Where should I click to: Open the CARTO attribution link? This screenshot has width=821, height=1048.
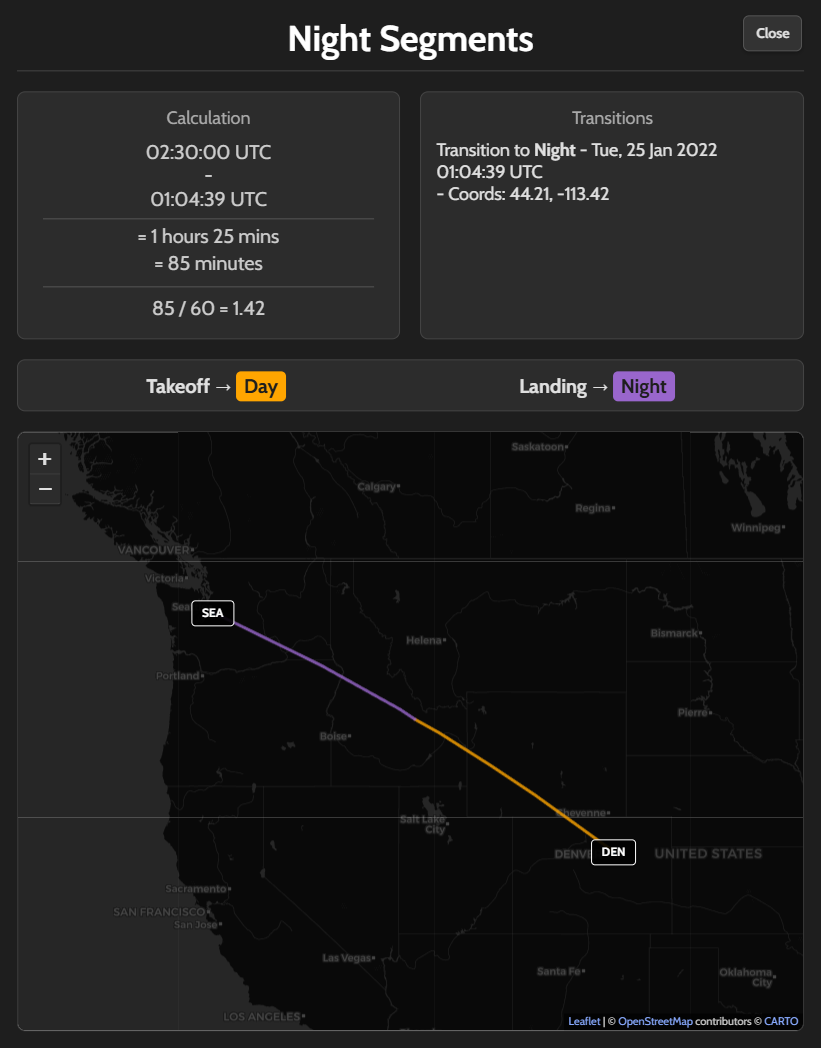pyautogui.click(x=780, y=1021)
